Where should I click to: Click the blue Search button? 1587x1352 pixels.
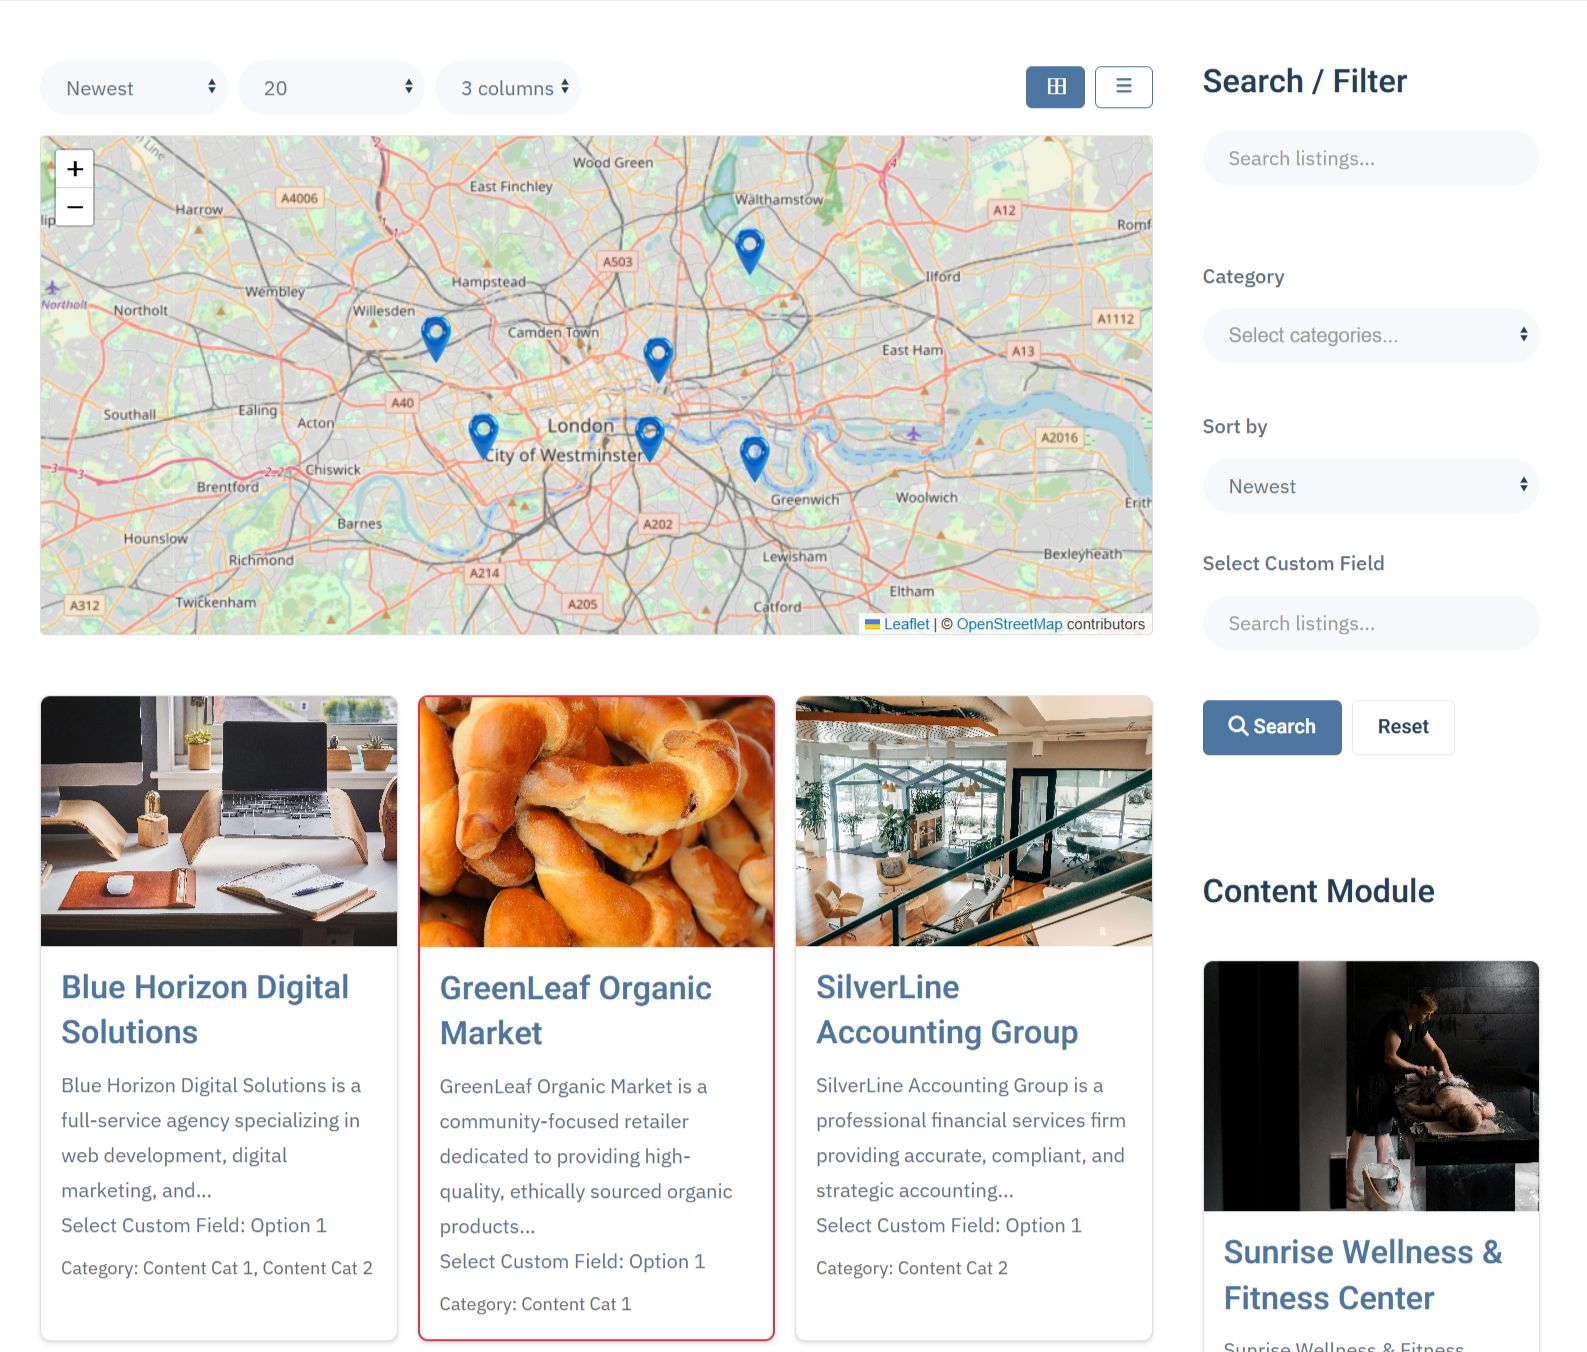click(x=1272, y=727)
